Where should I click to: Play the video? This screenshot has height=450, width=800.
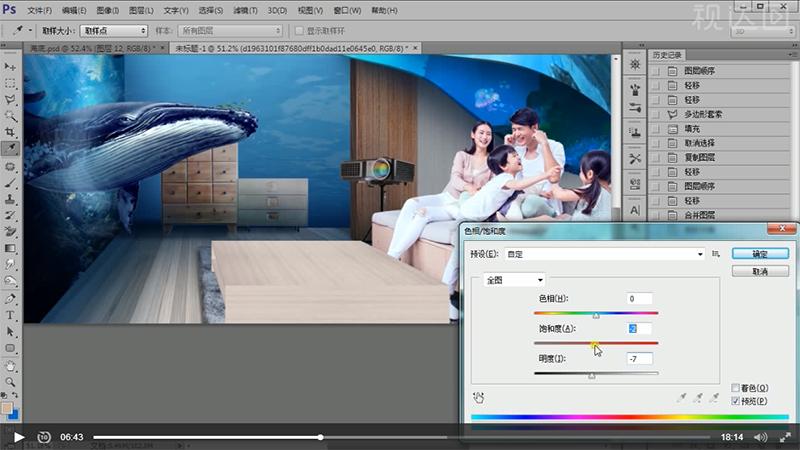tap(19, 437)
